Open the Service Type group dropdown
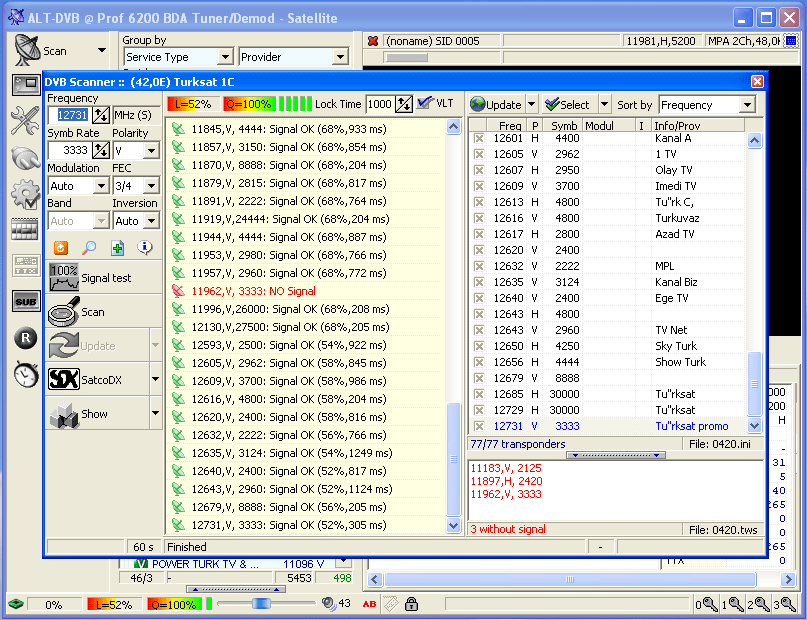Viewport: 807px width, 620px height. [225, 57]
